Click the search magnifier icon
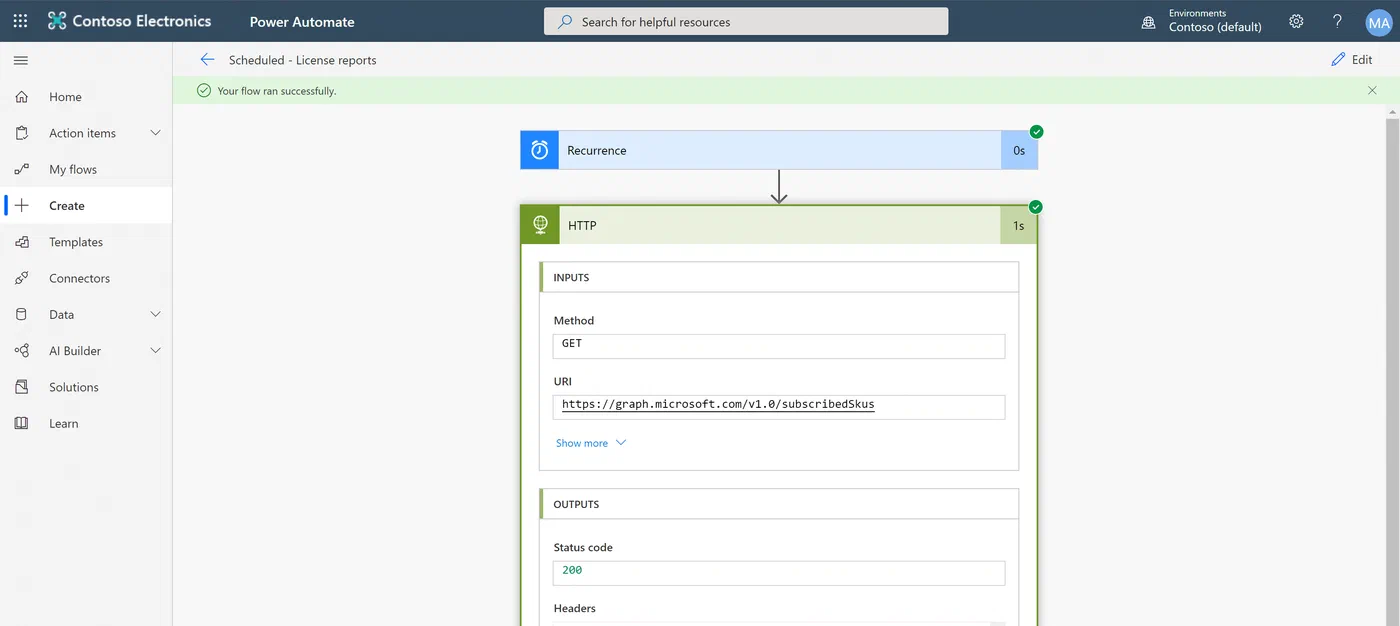This screenshot has width=1400, height=626. click(x=566, y=21)
